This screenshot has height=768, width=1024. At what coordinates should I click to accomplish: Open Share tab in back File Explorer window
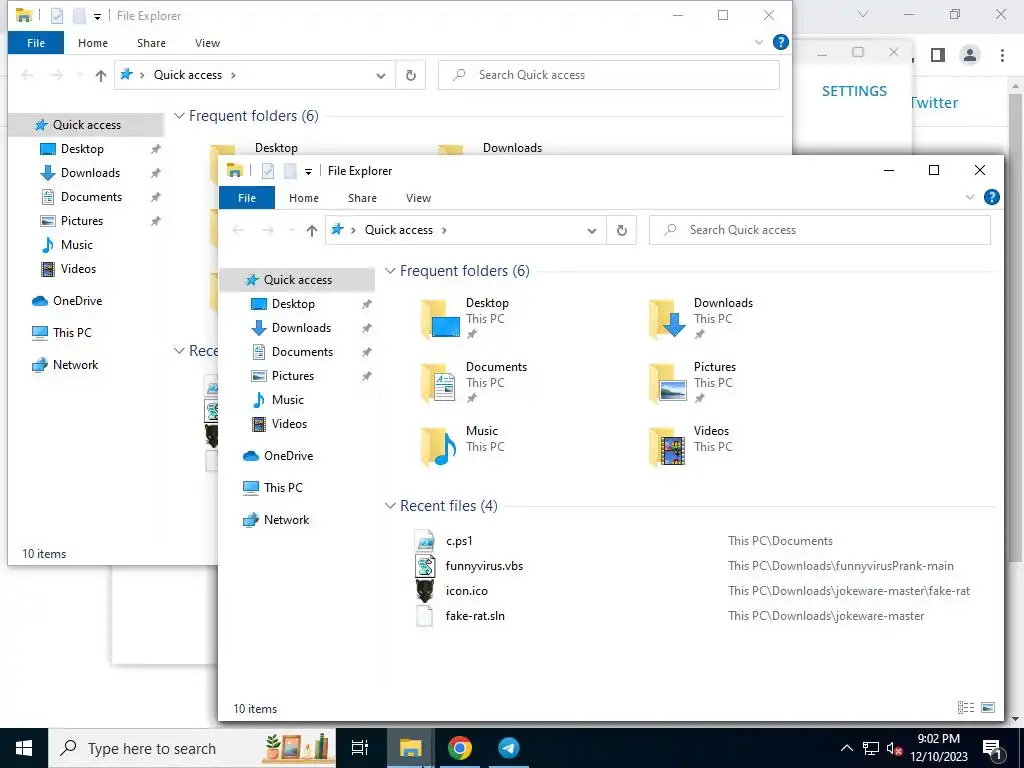(152, 43)
